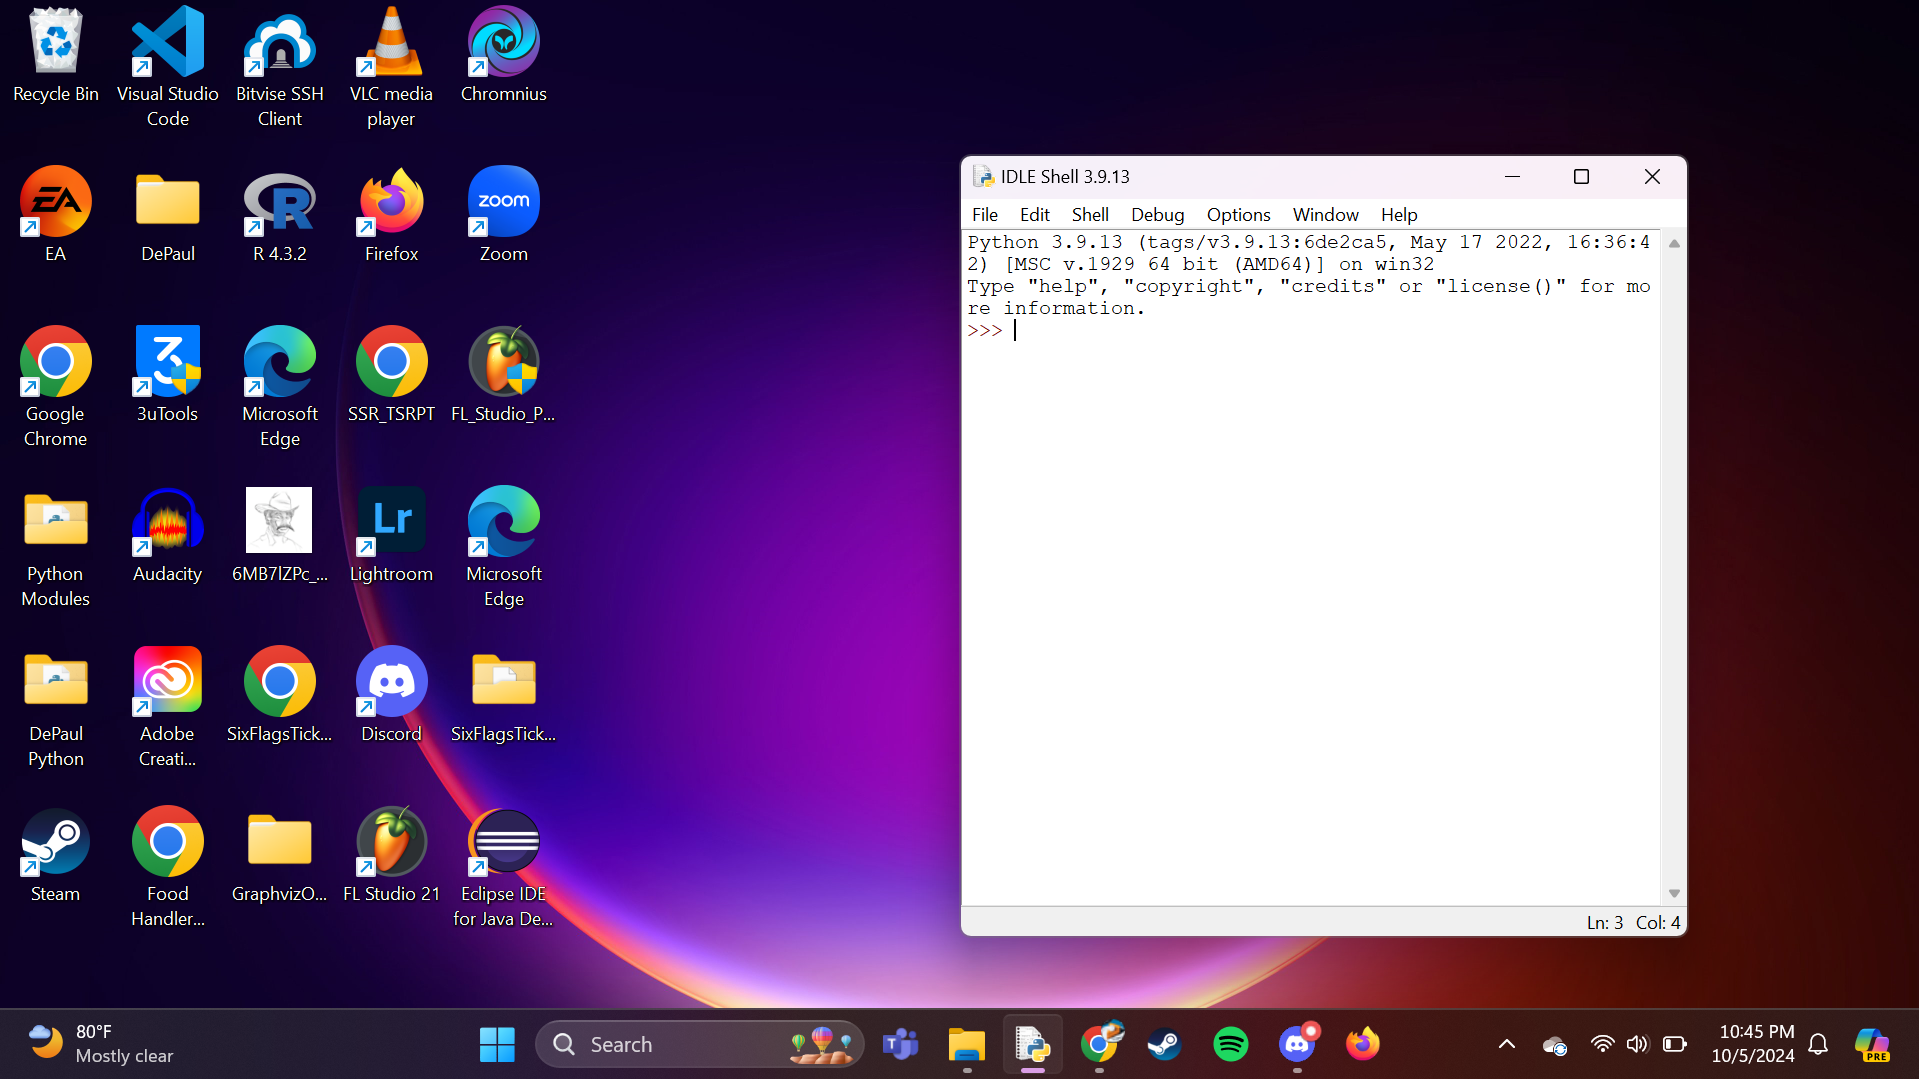1919x1079 pixels.
Task: Open Microsoft Teams from the taskbar
Action: (899, 1043)
